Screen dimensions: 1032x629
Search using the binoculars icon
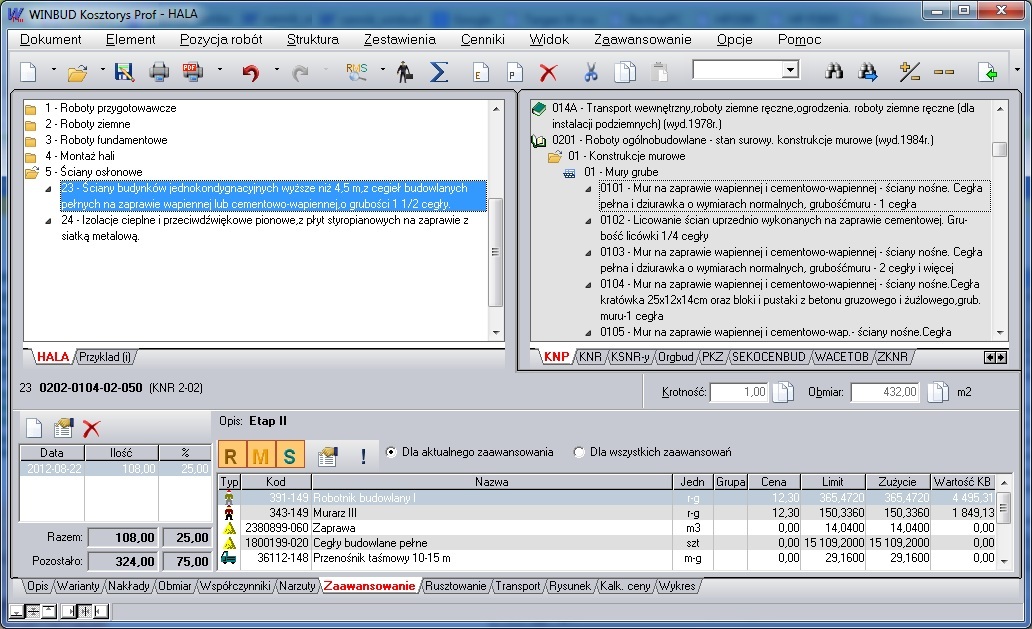click(834, 72)
